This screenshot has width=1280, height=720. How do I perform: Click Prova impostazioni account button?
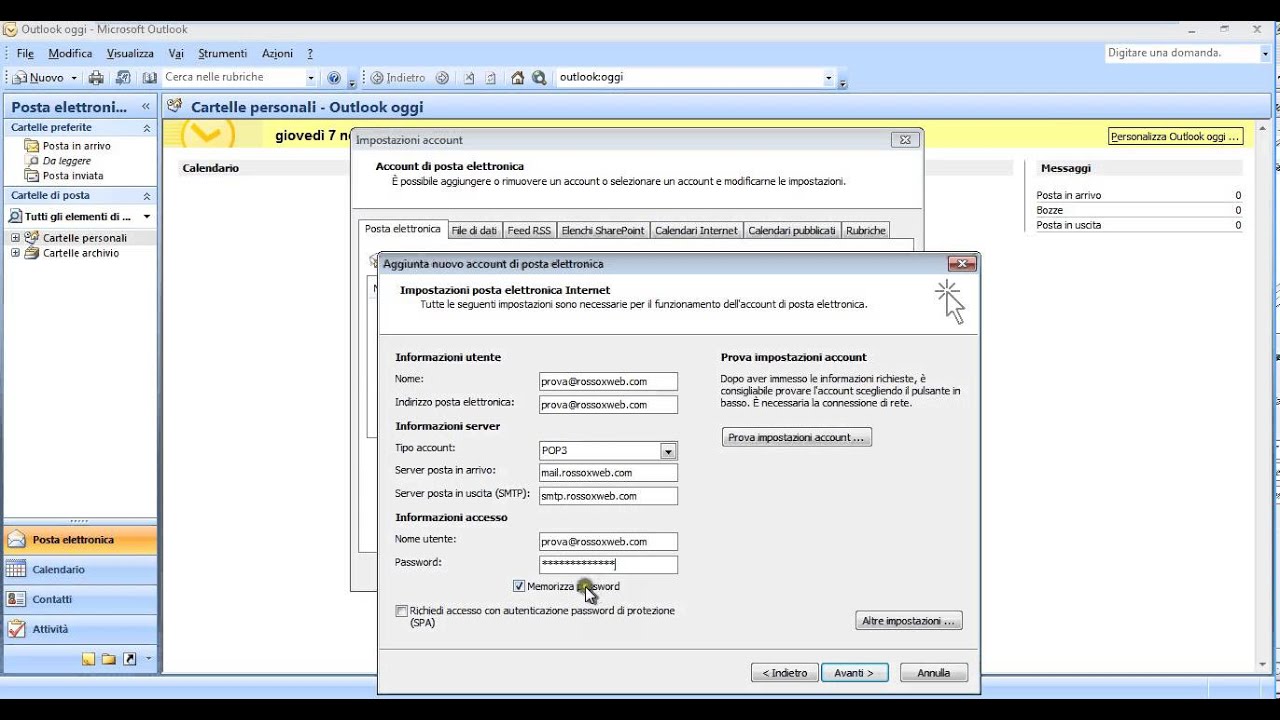pyautogui.click(x=796, y=438)
